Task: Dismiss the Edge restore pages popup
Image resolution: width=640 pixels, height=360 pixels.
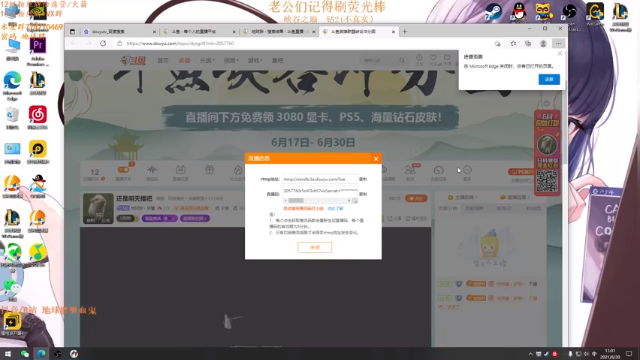Action: pos(560,53)
